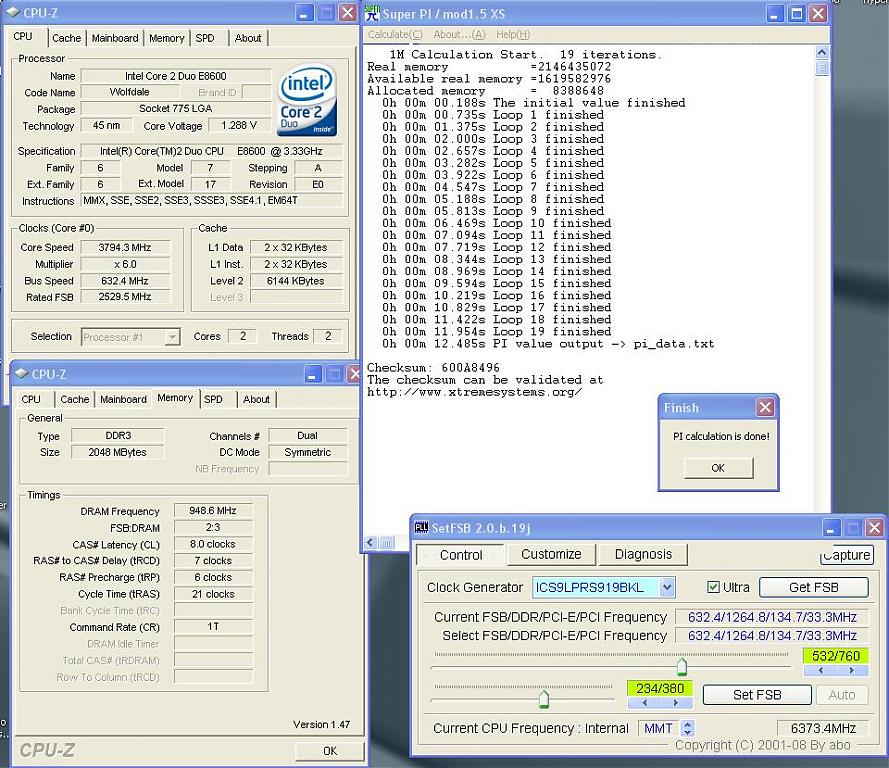Close the CPU-Z processor window
This screenshot has width=889, height=768.
pyautogui.click(x=347, y=12)
